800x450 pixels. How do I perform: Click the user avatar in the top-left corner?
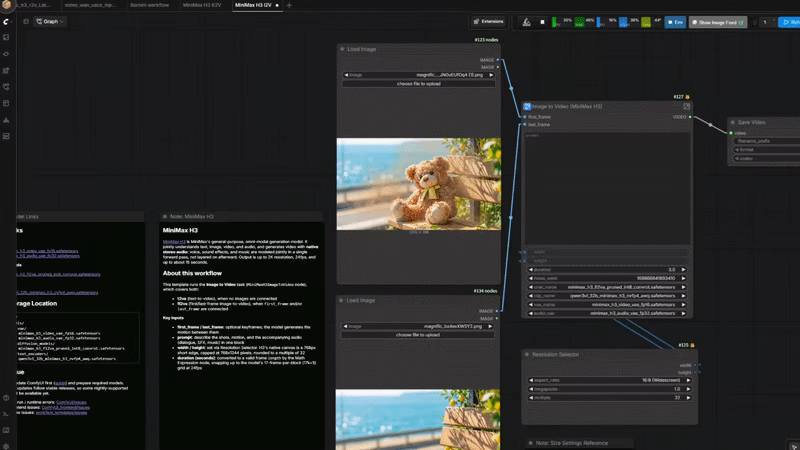pyautogui.click(x=7, y=5)
